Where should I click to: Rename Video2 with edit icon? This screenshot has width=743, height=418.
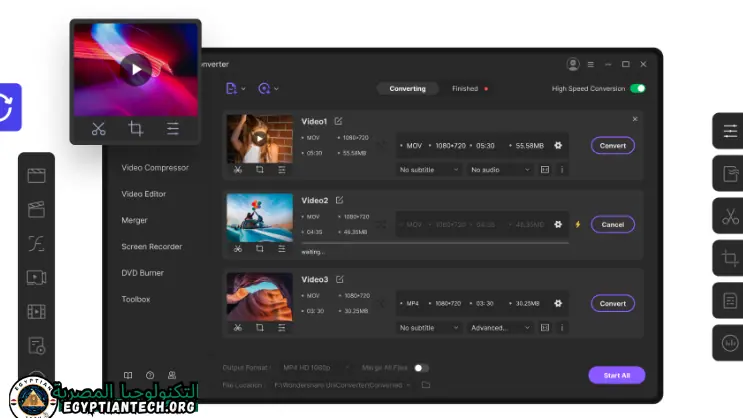pos(339,200)
